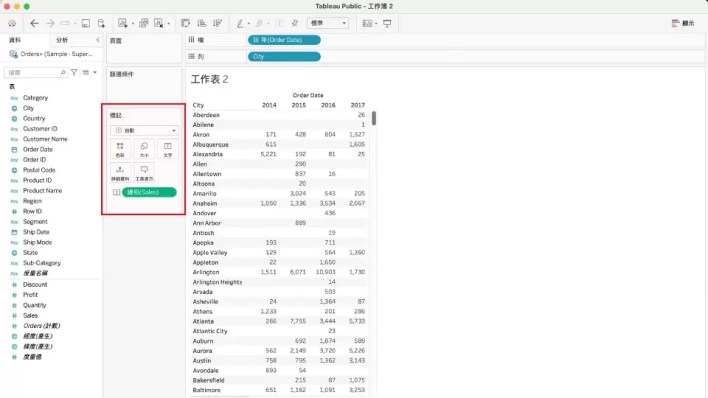Start presentation mode from the toolbar
708x398 pixels.
[x=387, y=23]
